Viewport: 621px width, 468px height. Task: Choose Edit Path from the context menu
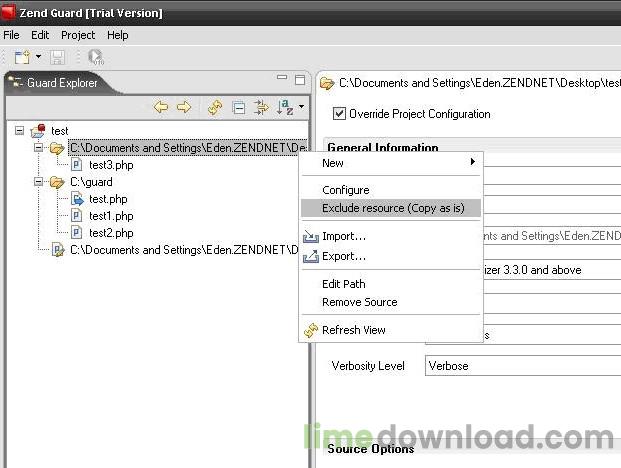(391, 284)
